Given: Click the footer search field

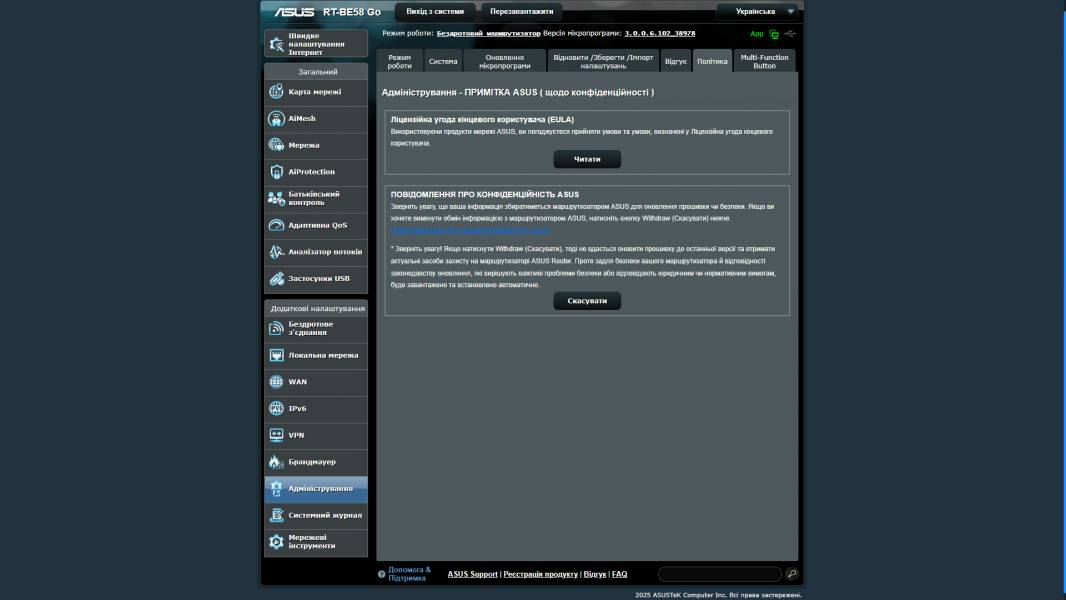Looking at the screenshot, I should point(720,574).
